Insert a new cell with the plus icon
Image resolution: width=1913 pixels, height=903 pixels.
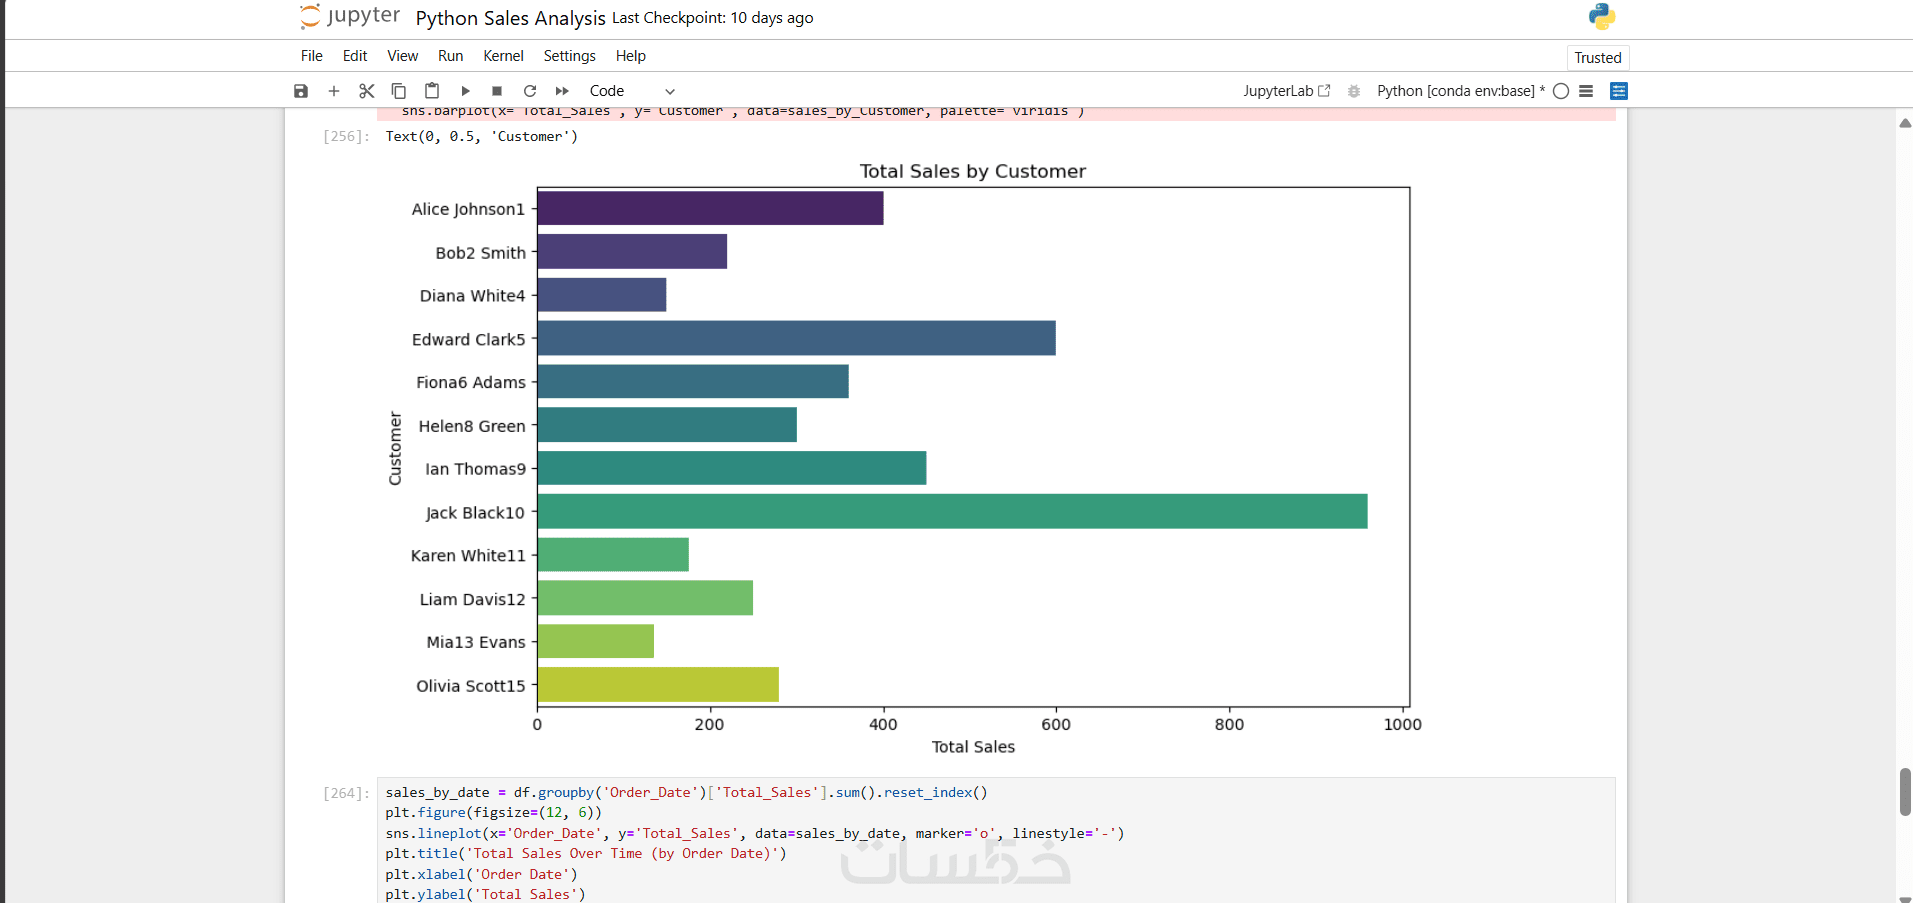334,91
